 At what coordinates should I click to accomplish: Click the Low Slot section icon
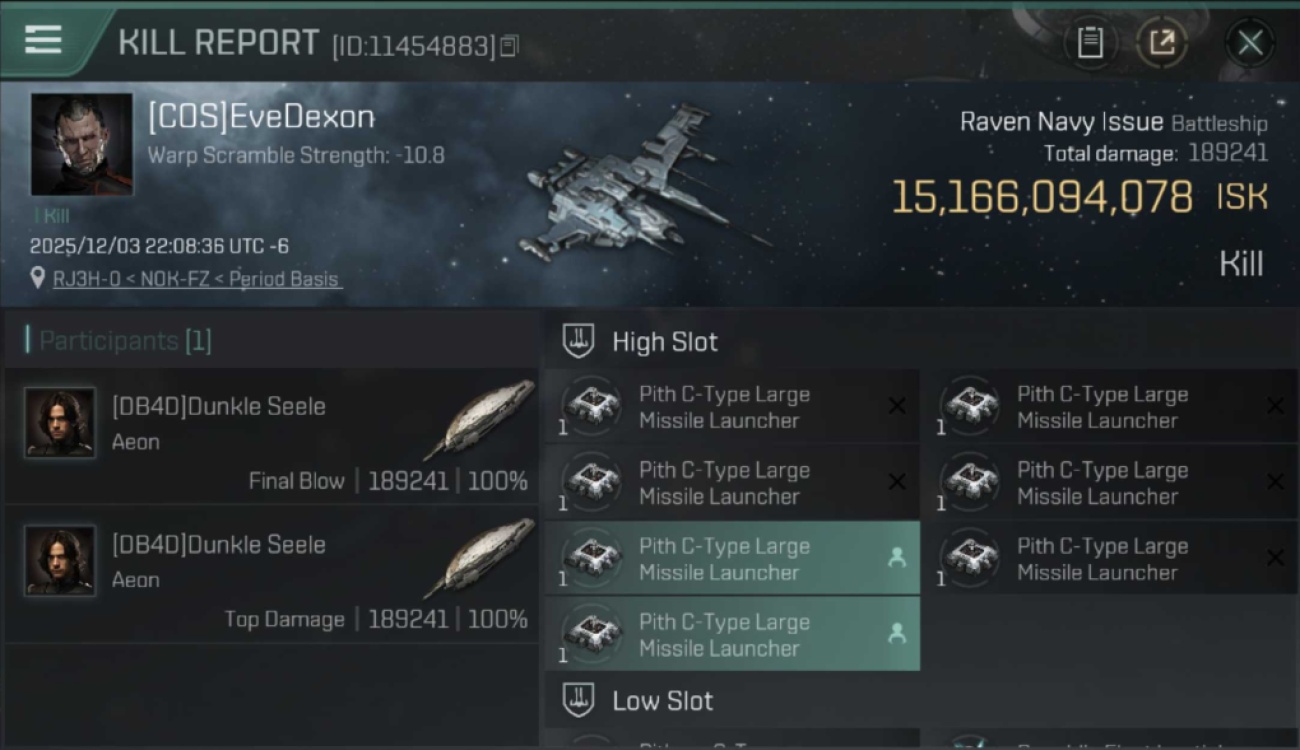[x=579, y=700]
